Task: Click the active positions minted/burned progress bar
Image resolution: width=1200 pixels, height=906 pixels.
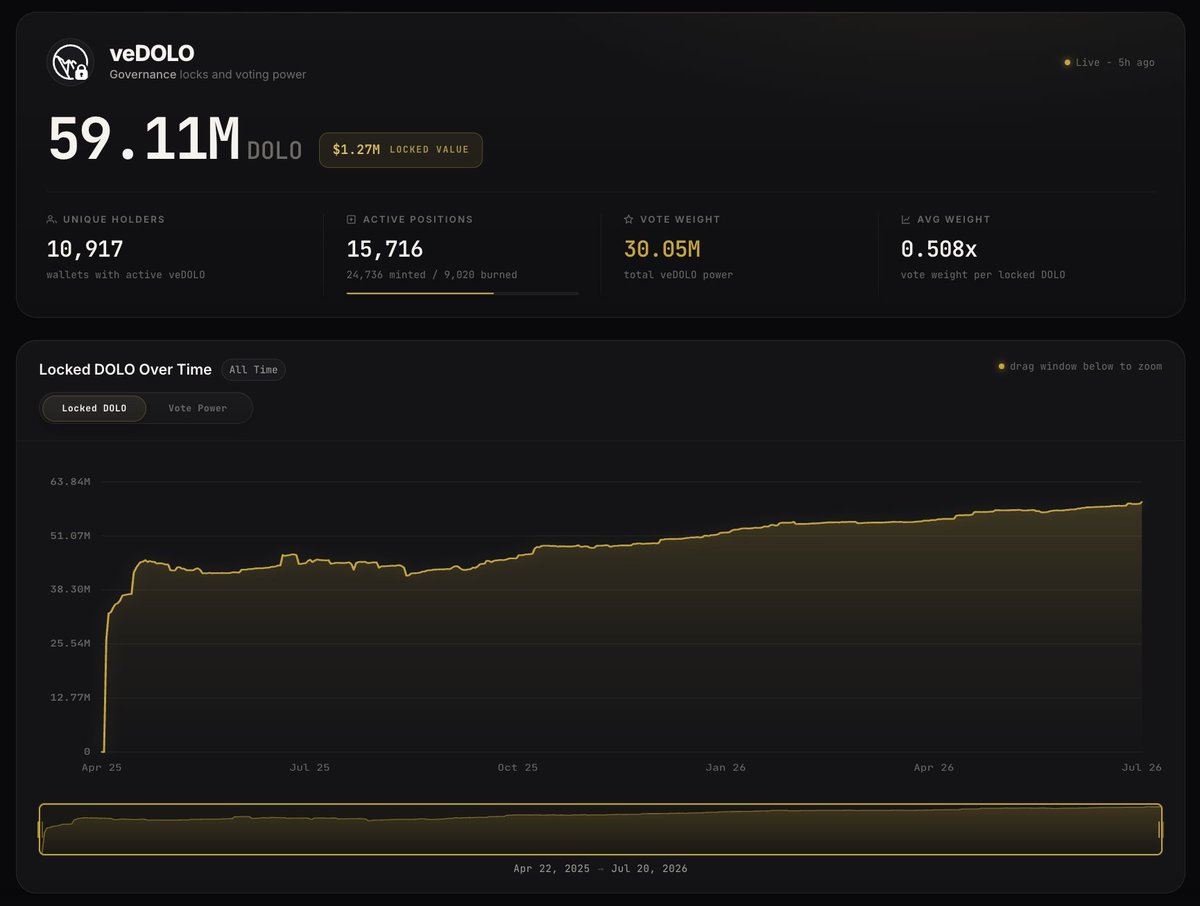Action: click(x=462, y=293)
